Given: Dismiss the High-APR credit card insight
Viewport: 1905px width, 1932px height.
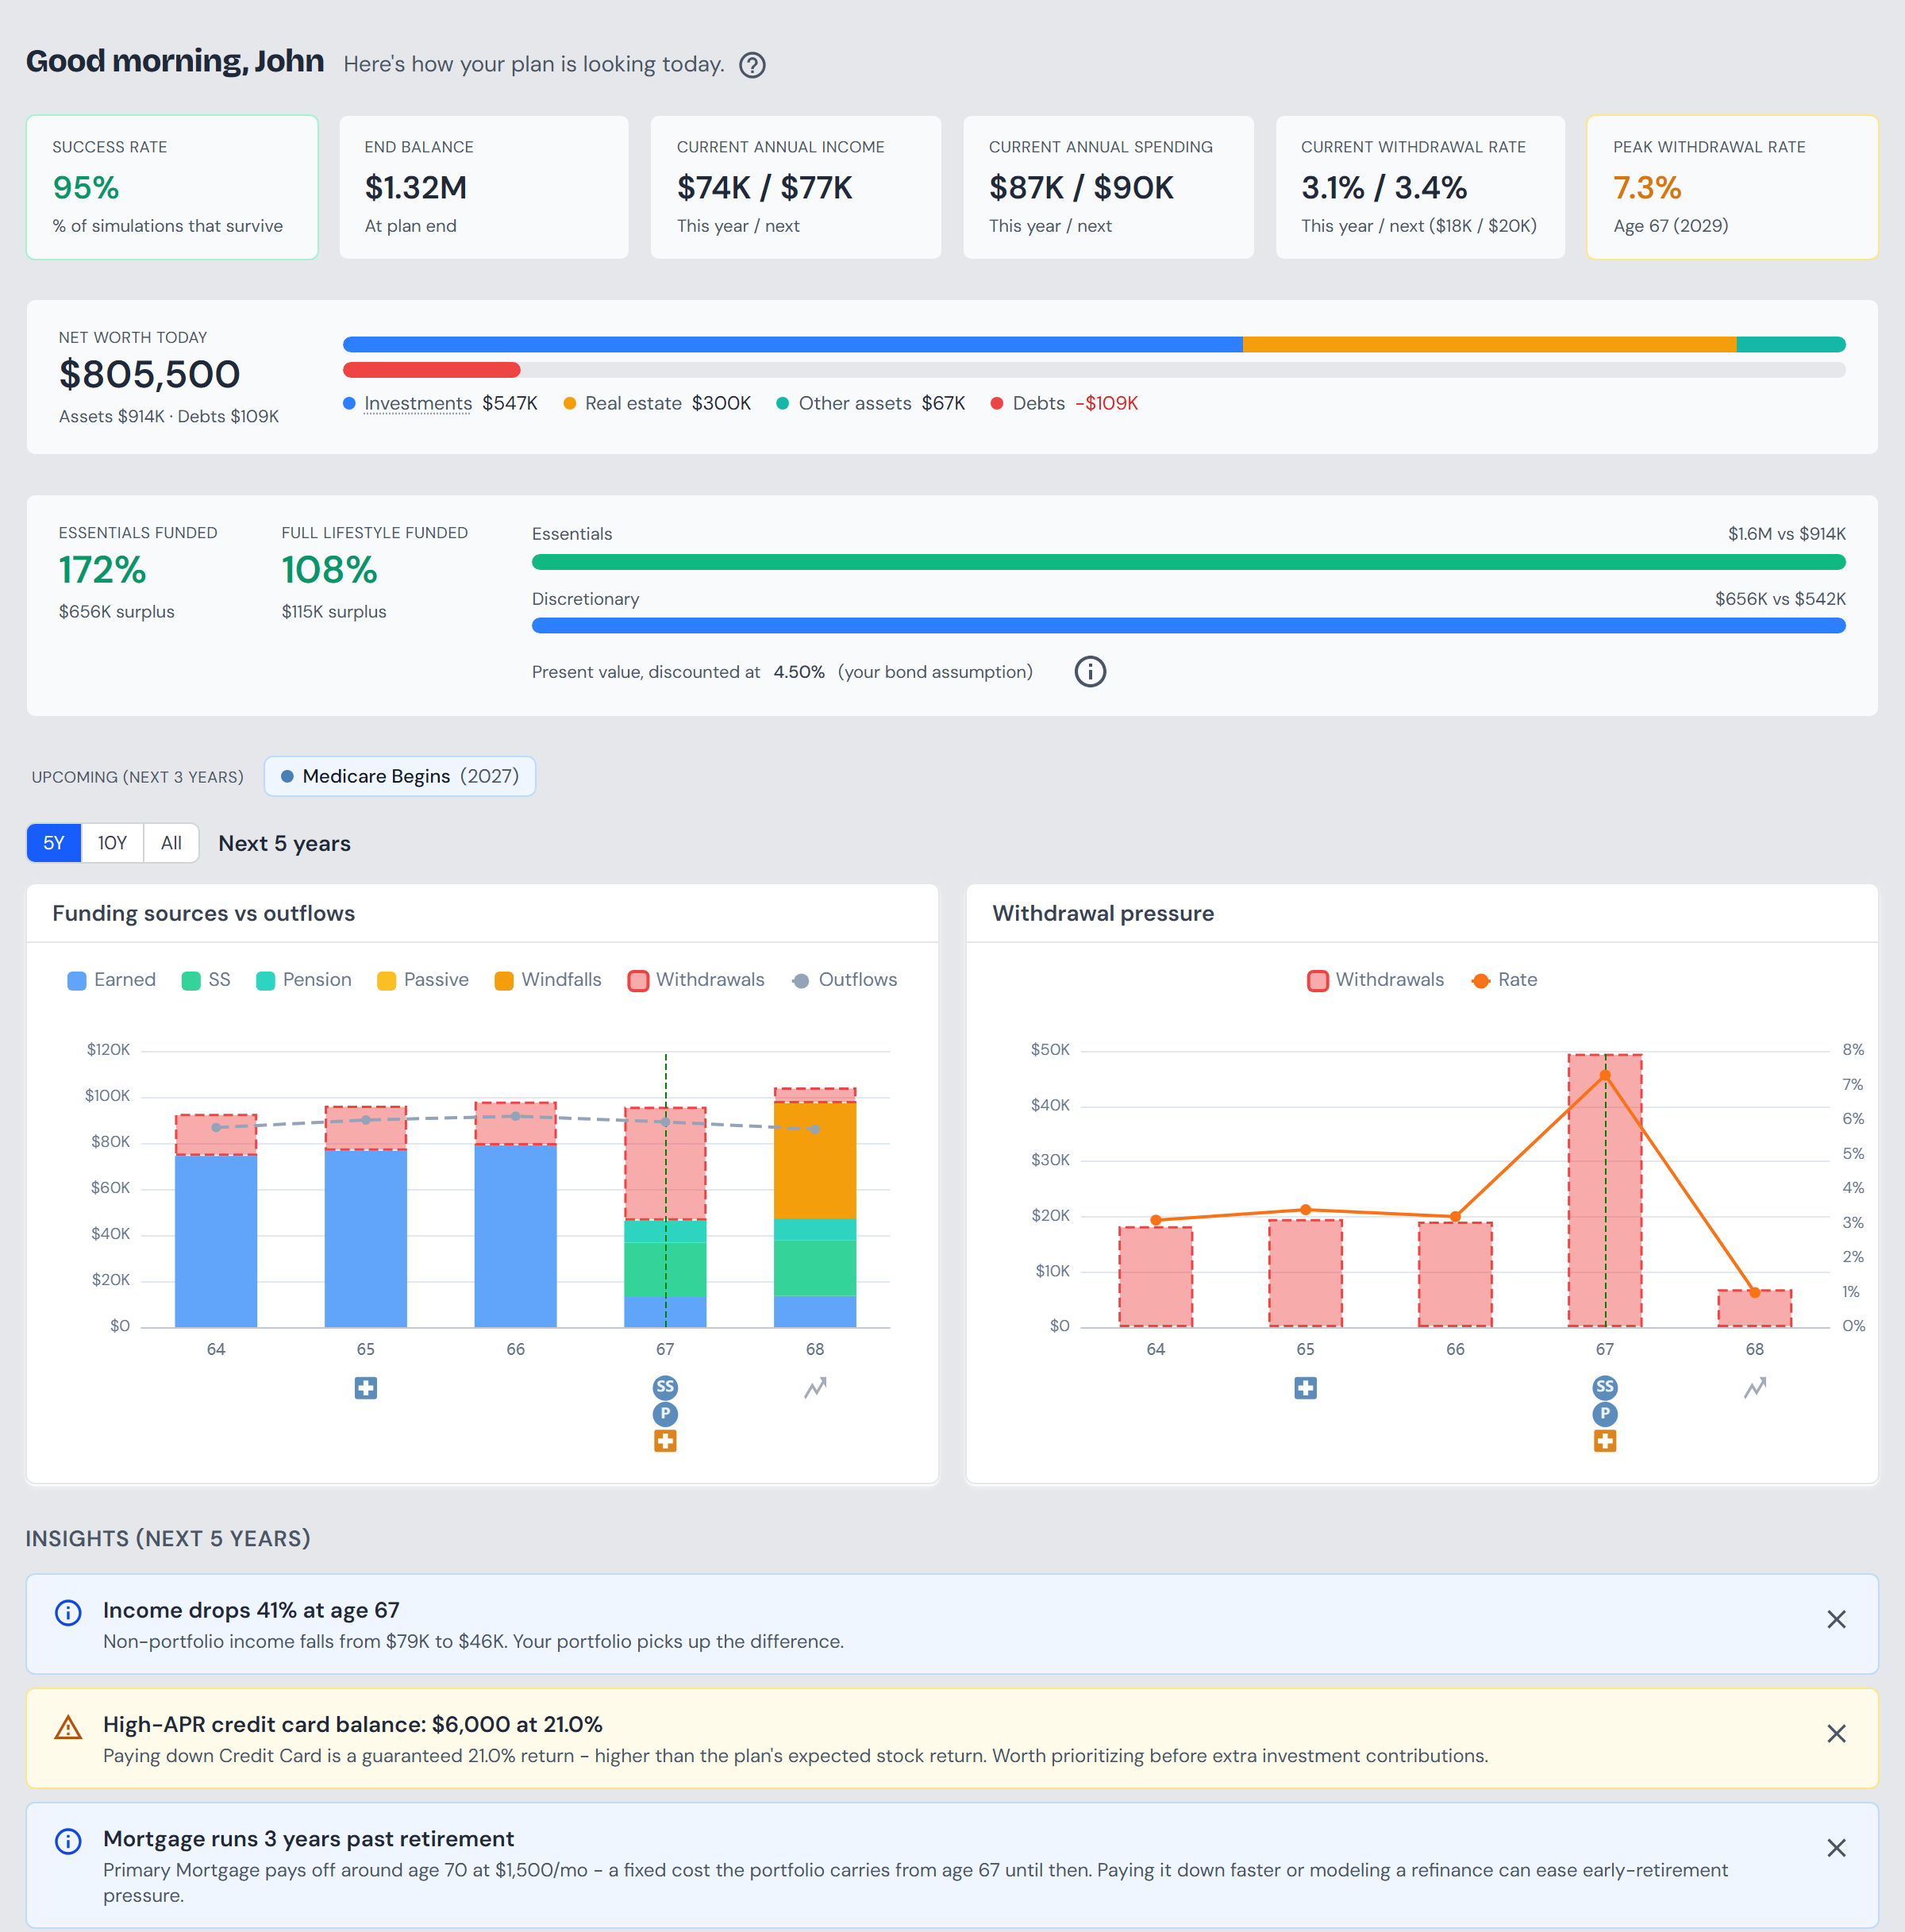Looking at the screenshot, I should coord(1836,1734).
